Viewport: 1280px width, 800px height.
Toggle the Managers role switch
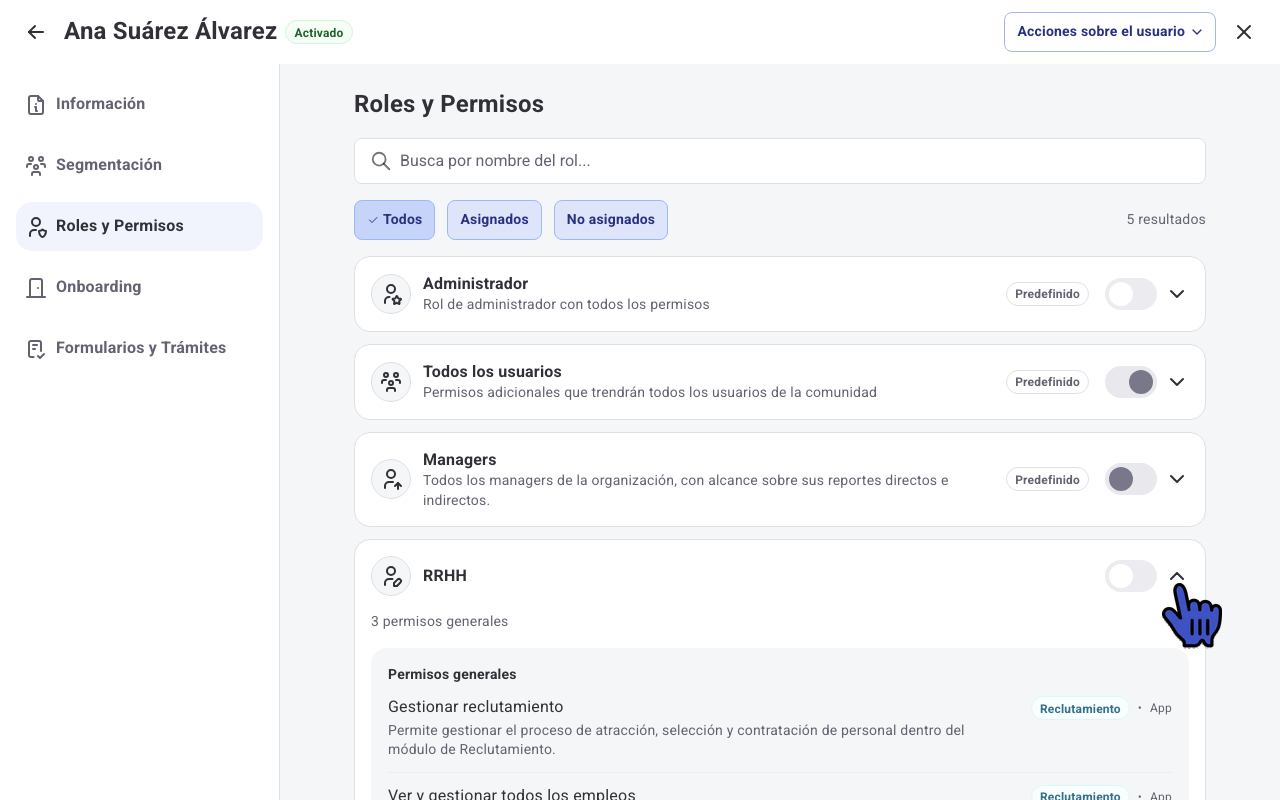point(1131,480)
